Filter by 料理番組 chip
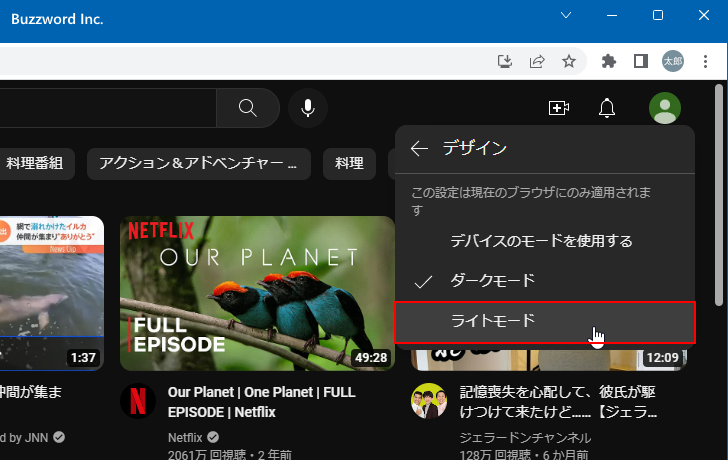 (x=35, y=163)
